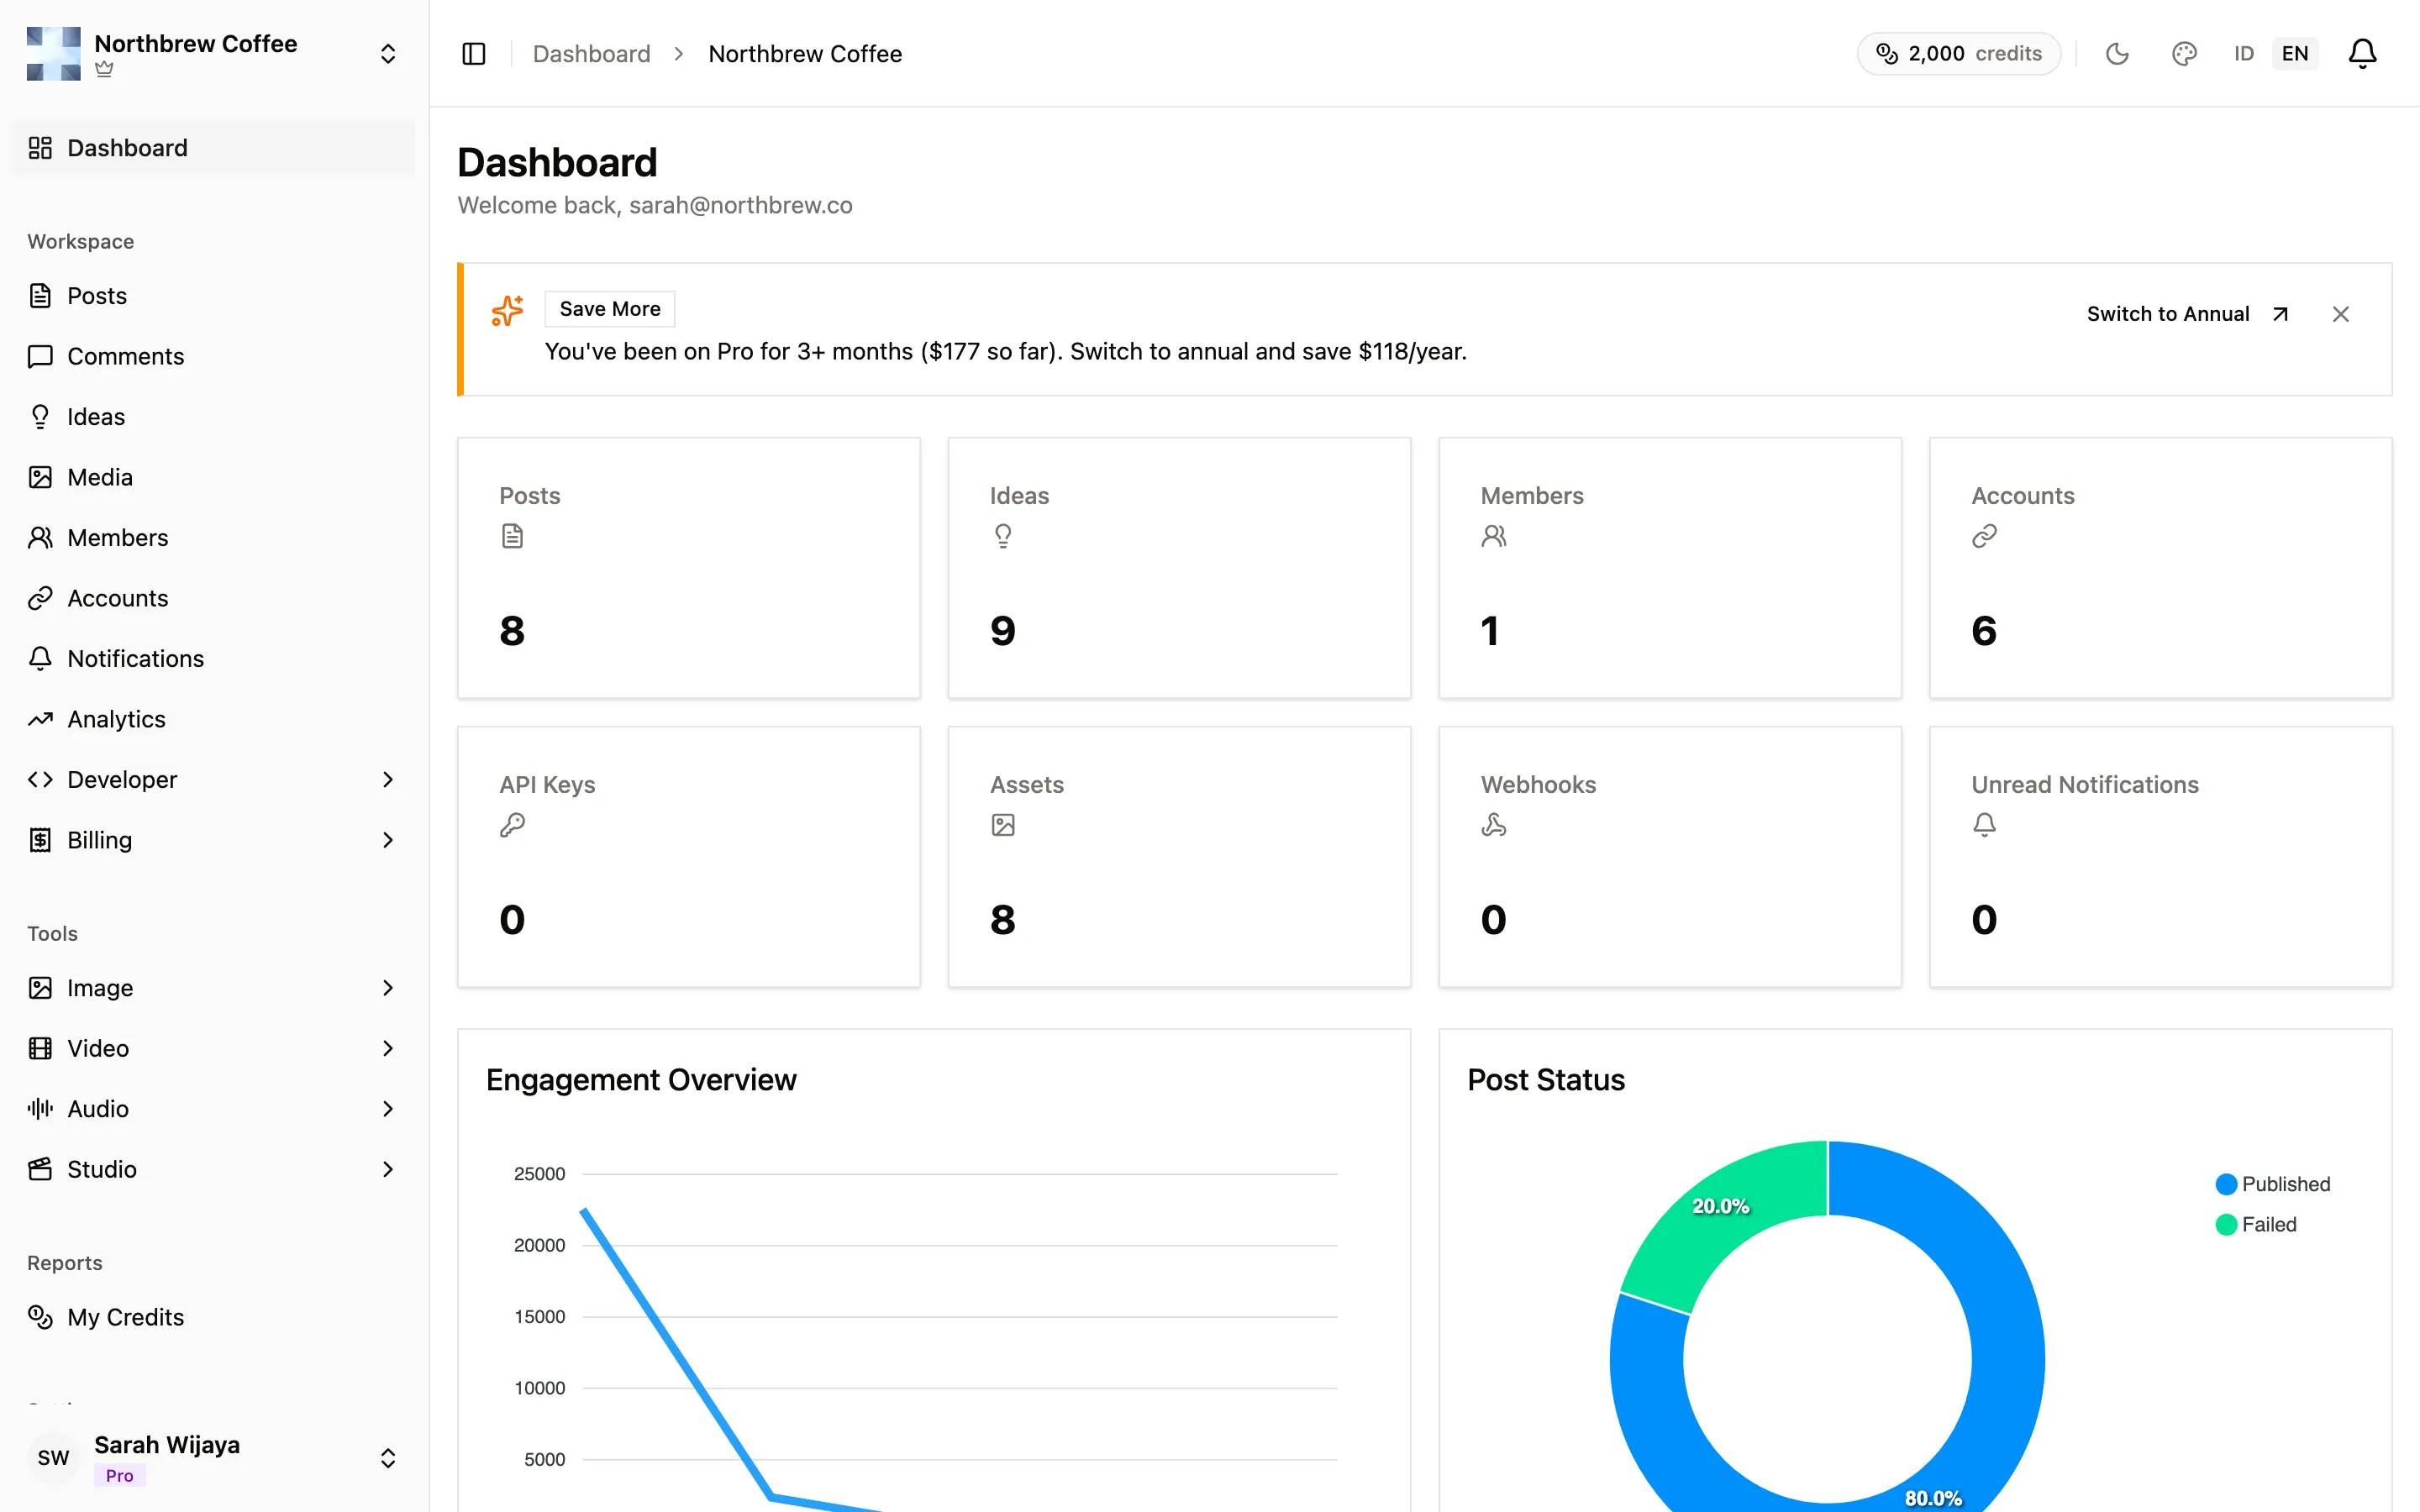This screenshot has width=2420, height=1512.
Task: Click the Developer code brackets icon
Action: (40, 780)
